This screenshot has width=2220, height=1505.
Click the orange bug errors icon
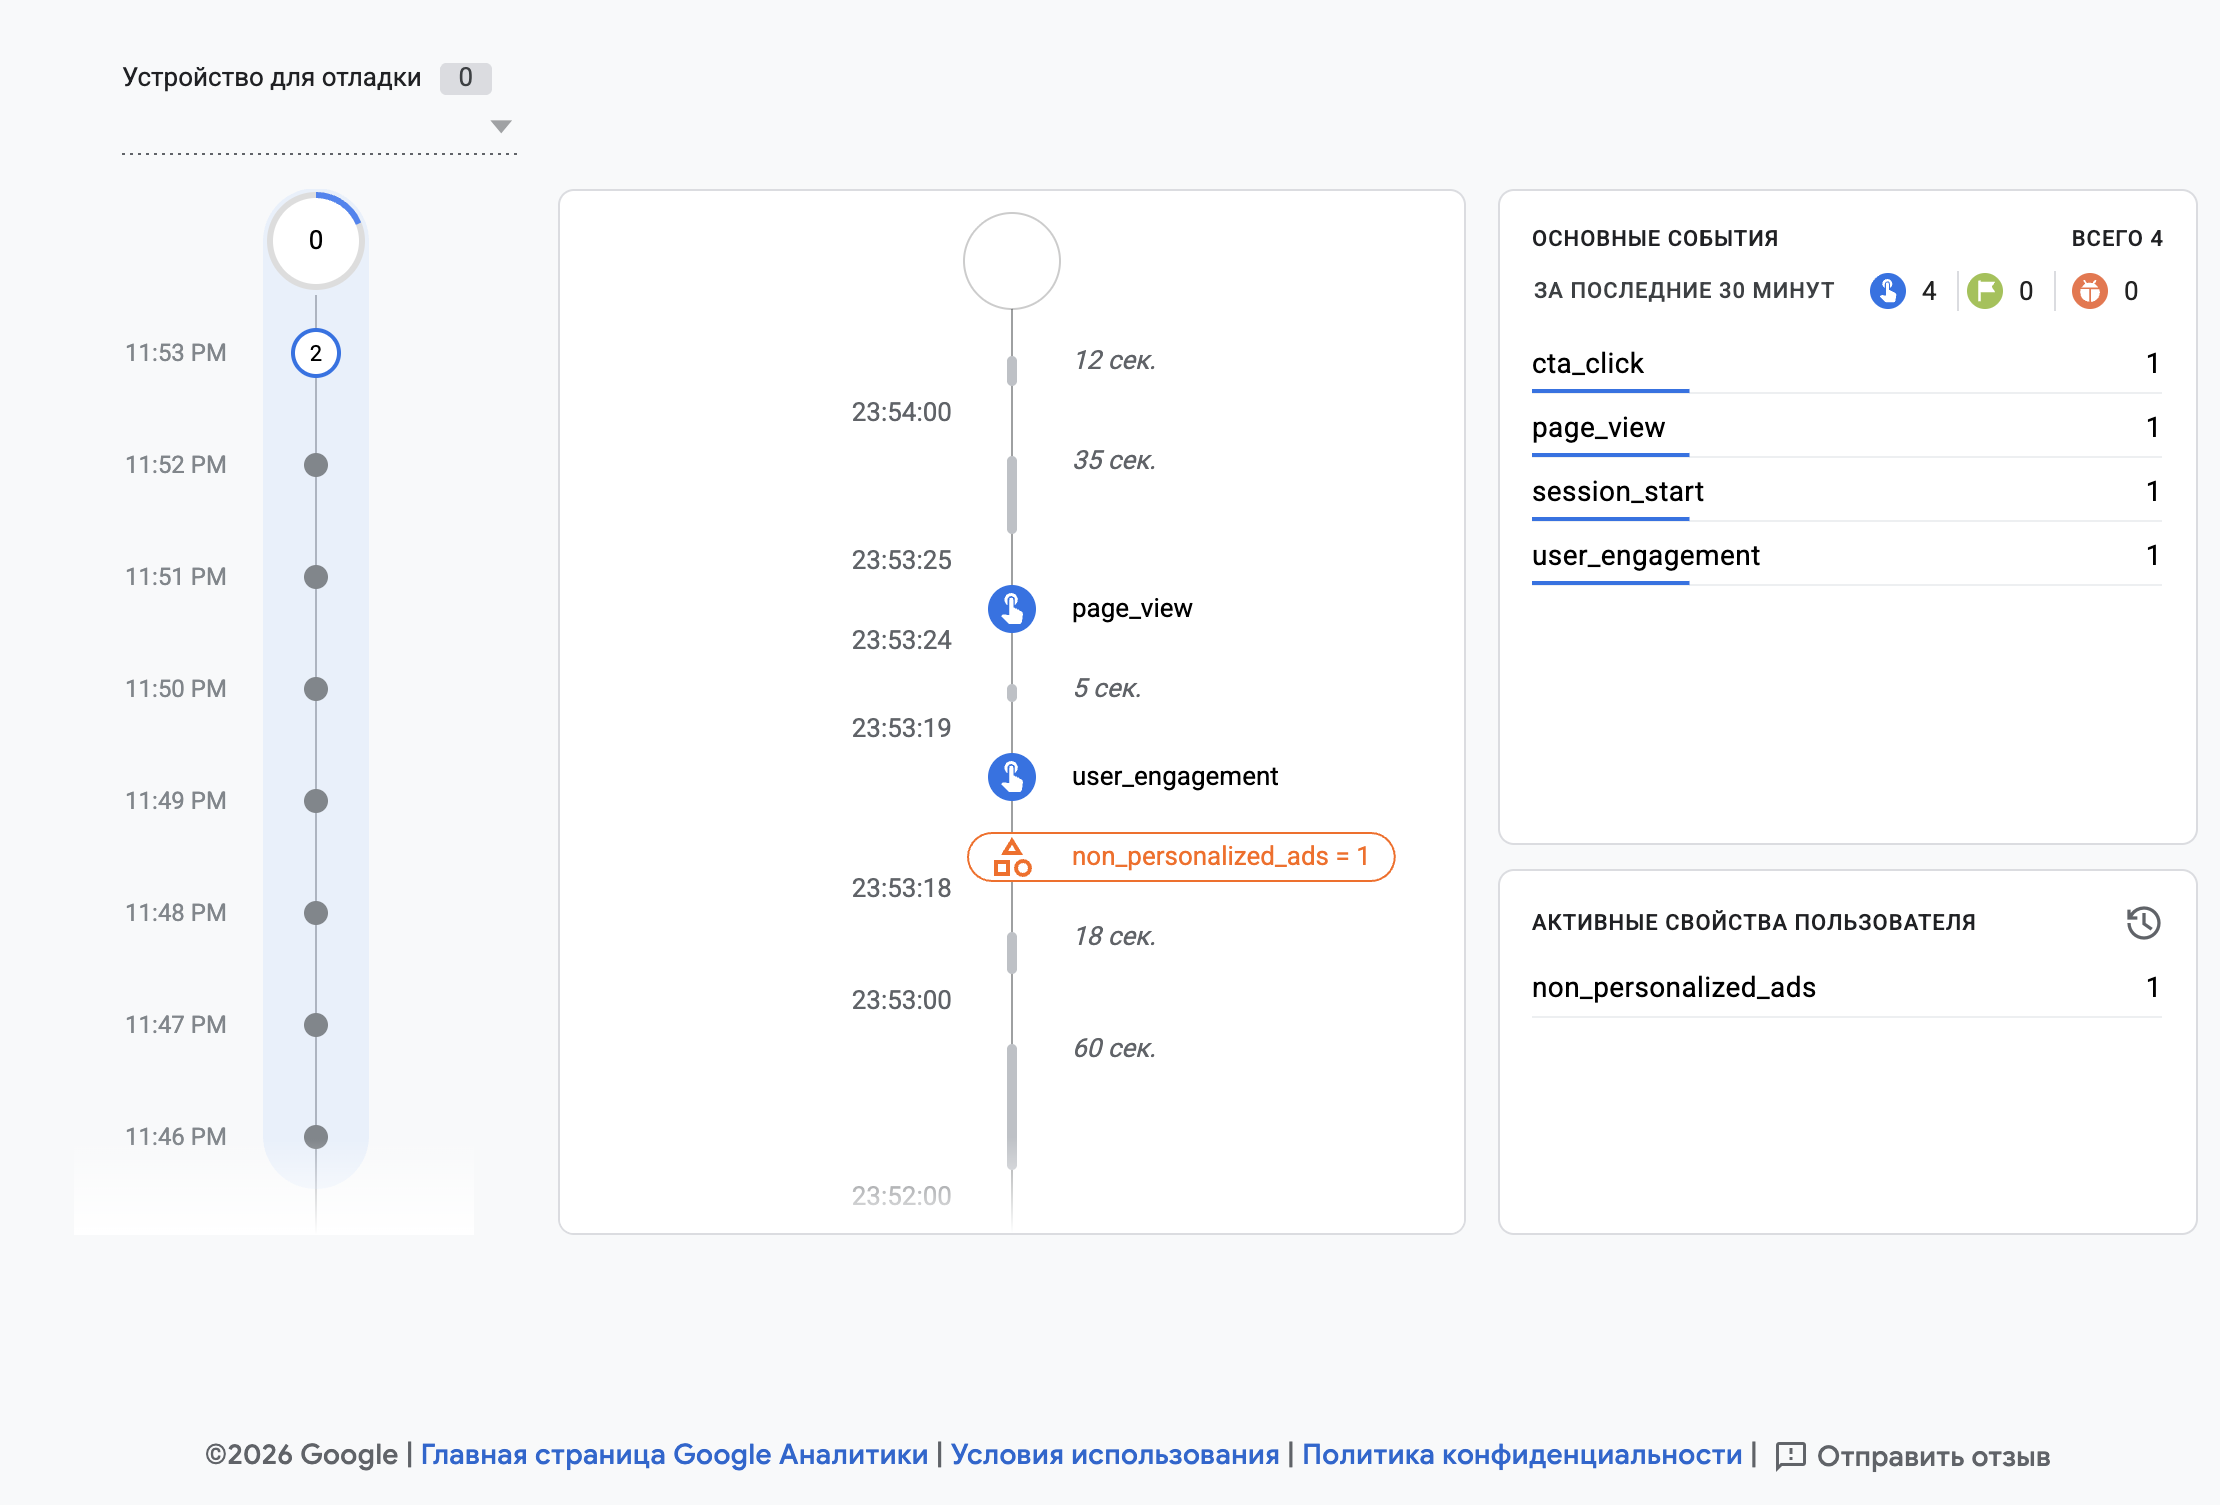click(x=2090, y=291)
